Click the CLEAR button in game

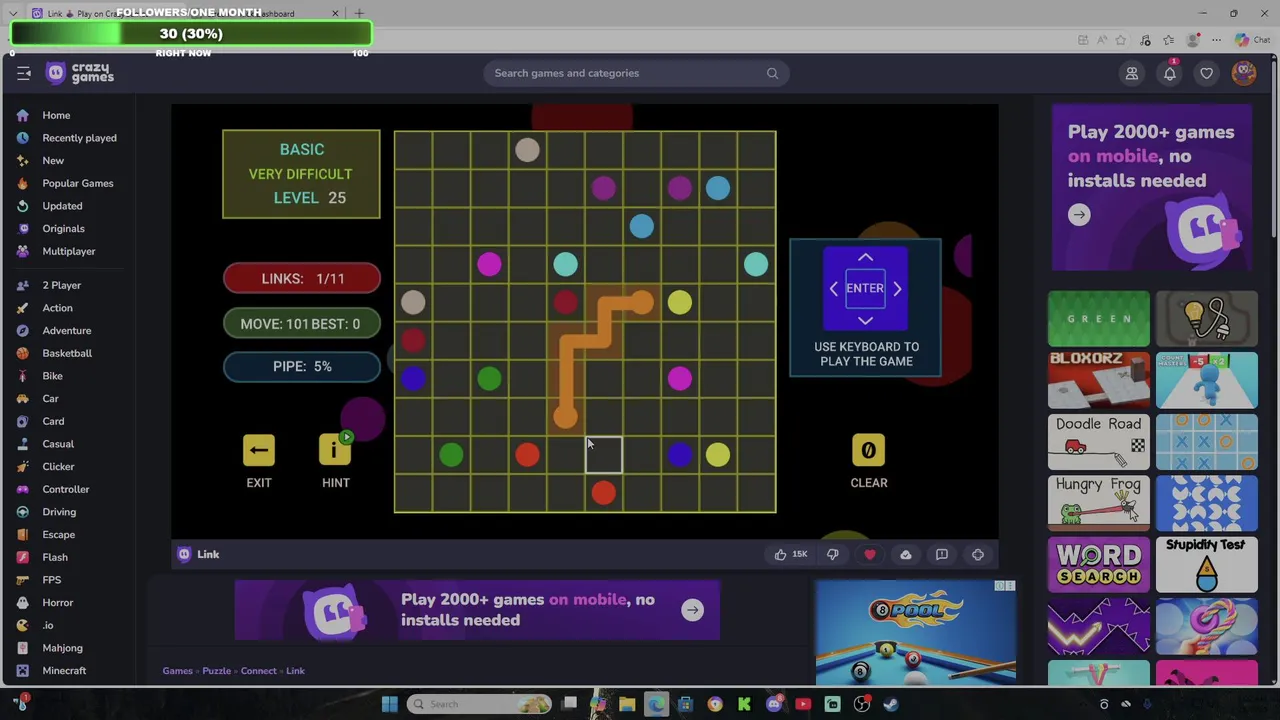pyautogui.click(x=868, y=451)
